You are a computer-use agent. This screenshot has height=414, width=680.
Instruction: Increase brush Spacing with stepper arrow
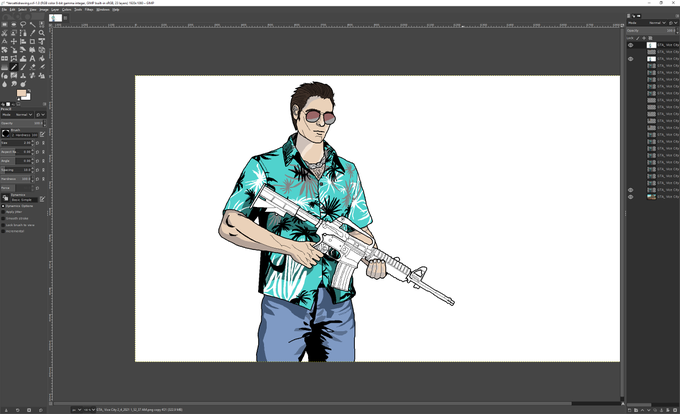33,168
